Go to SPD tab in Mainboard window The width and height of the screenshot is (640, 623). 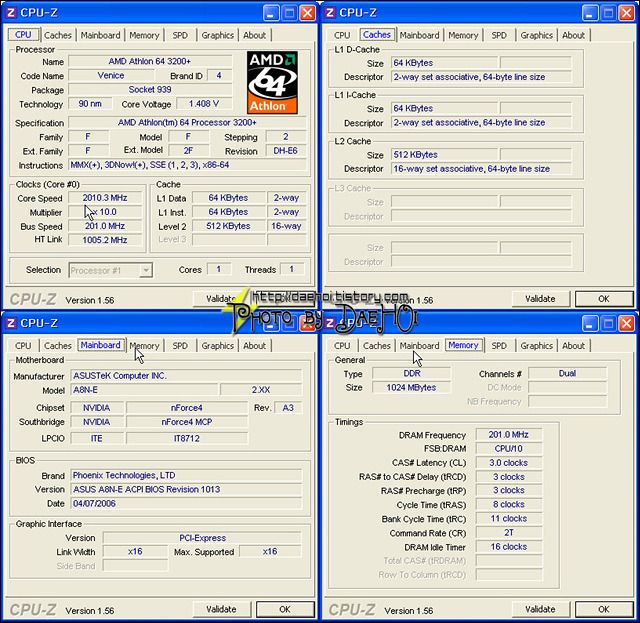(x=180, y=346)
